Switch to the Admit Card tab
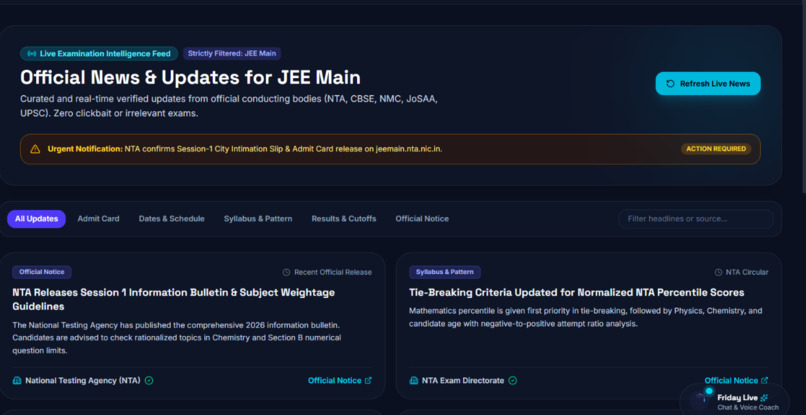 [98, 219]
